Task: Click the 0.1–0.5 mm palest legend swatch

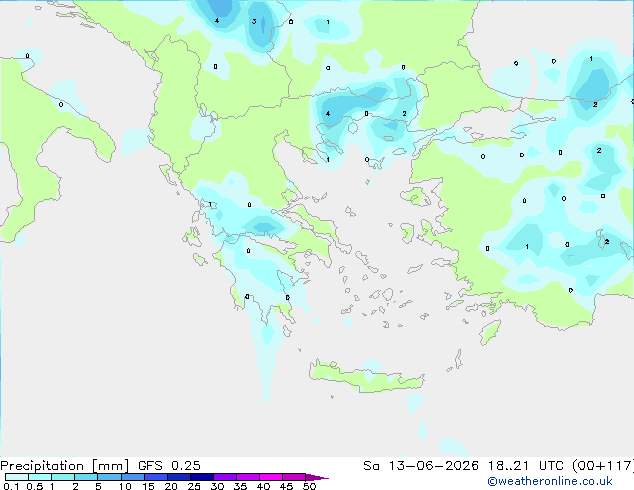Action: 17,477
